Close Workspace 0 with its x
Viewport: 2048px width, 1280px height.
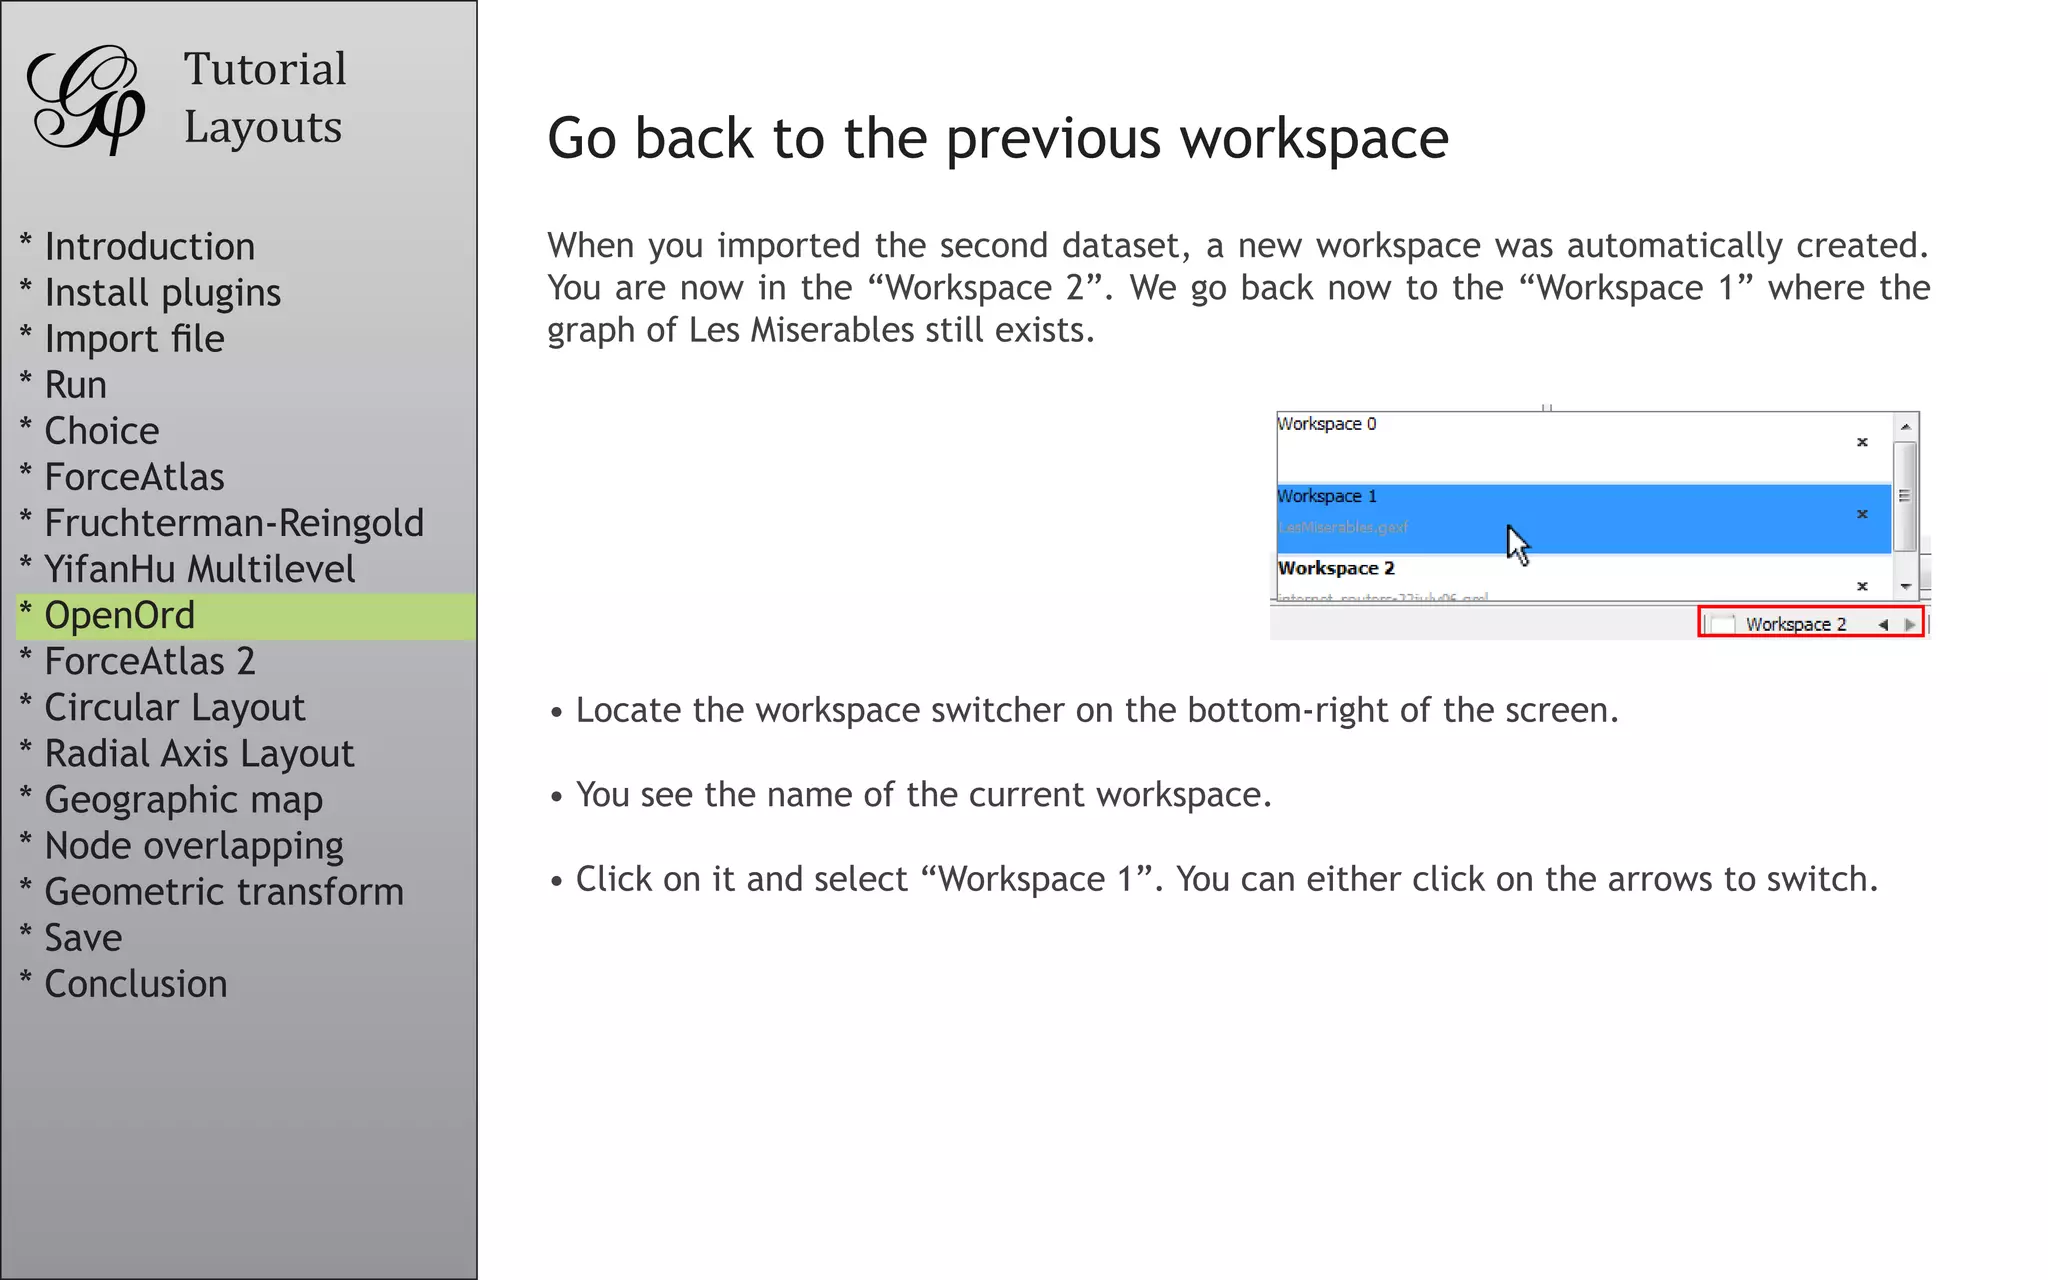tap(1862, 442)
